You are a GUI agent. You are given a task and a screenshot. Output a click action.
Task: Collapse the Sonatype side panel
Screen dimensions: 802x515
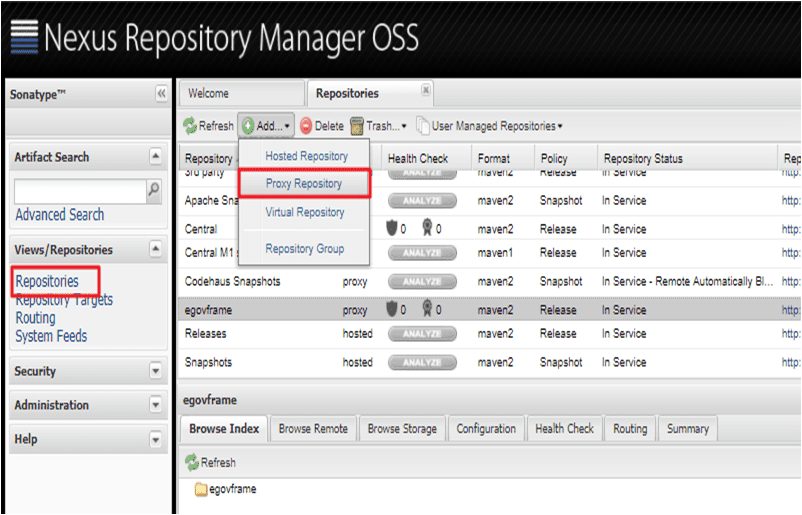click(x=161, y=94)
